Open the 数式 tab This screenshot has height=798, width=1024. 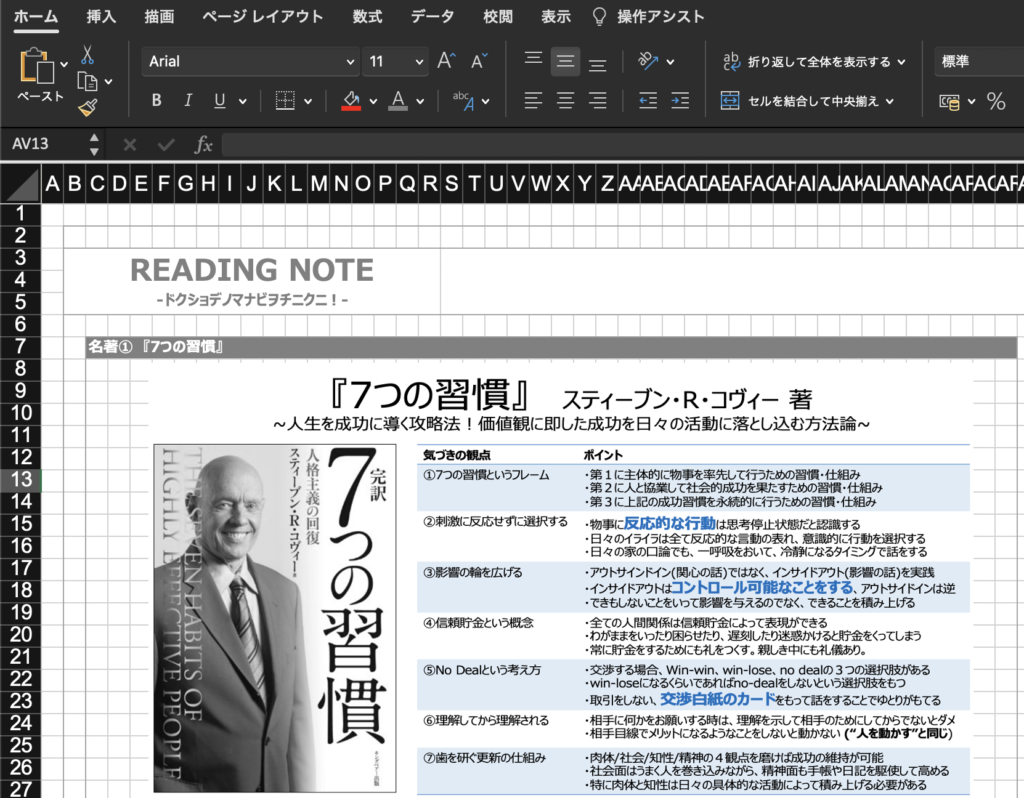coord(367,16)
